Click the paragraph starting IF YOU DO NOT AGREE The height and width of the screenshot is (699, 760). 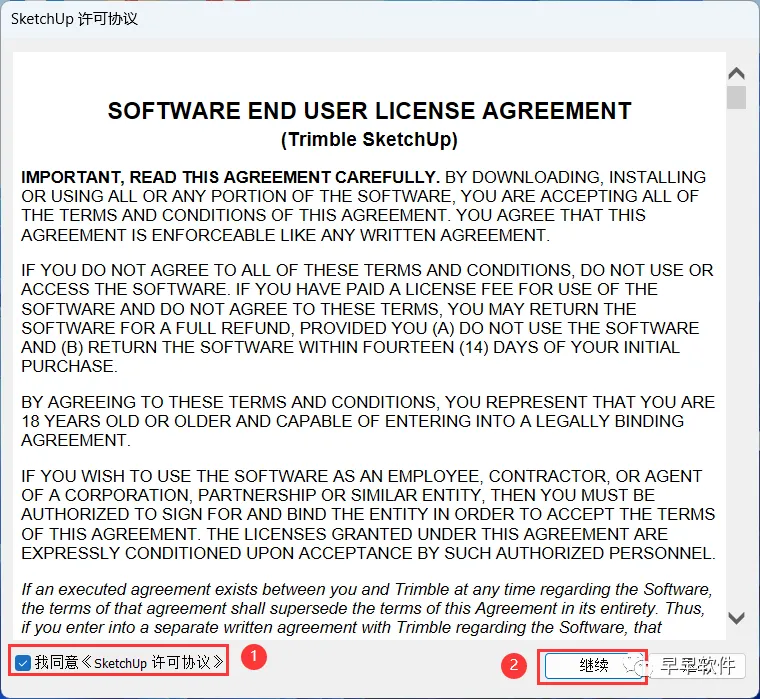pyautogui.click(x=367, y=318)
